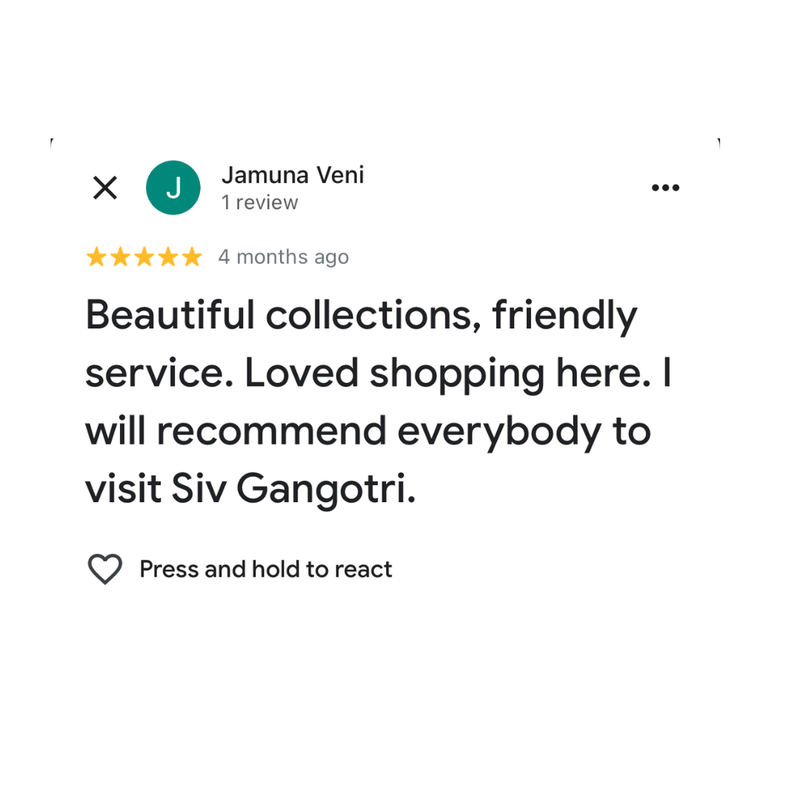Viewport: 800px width, 800px height.
Task: Click 'Siv Gangotri' in the review text
Action: click(x=293, y=489)
